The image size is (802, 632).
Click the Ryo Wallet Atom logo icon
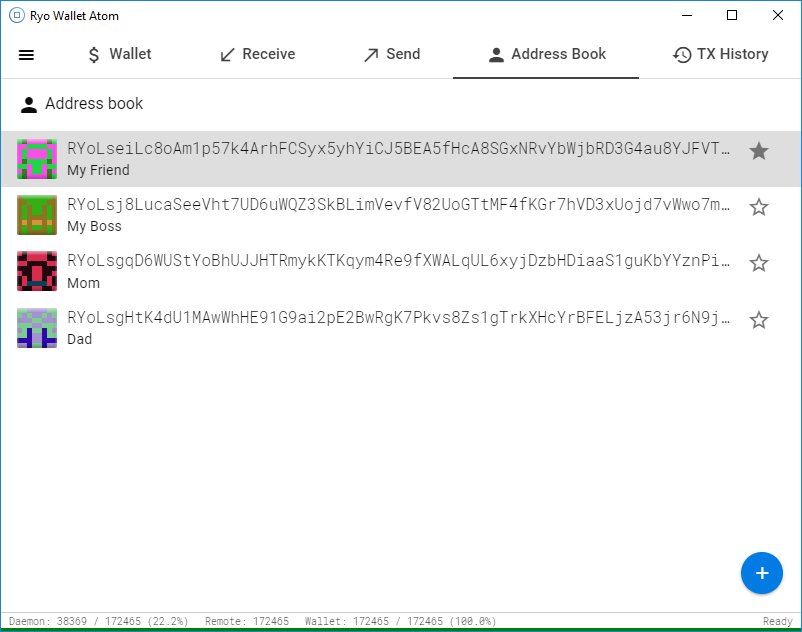[17, 15]
